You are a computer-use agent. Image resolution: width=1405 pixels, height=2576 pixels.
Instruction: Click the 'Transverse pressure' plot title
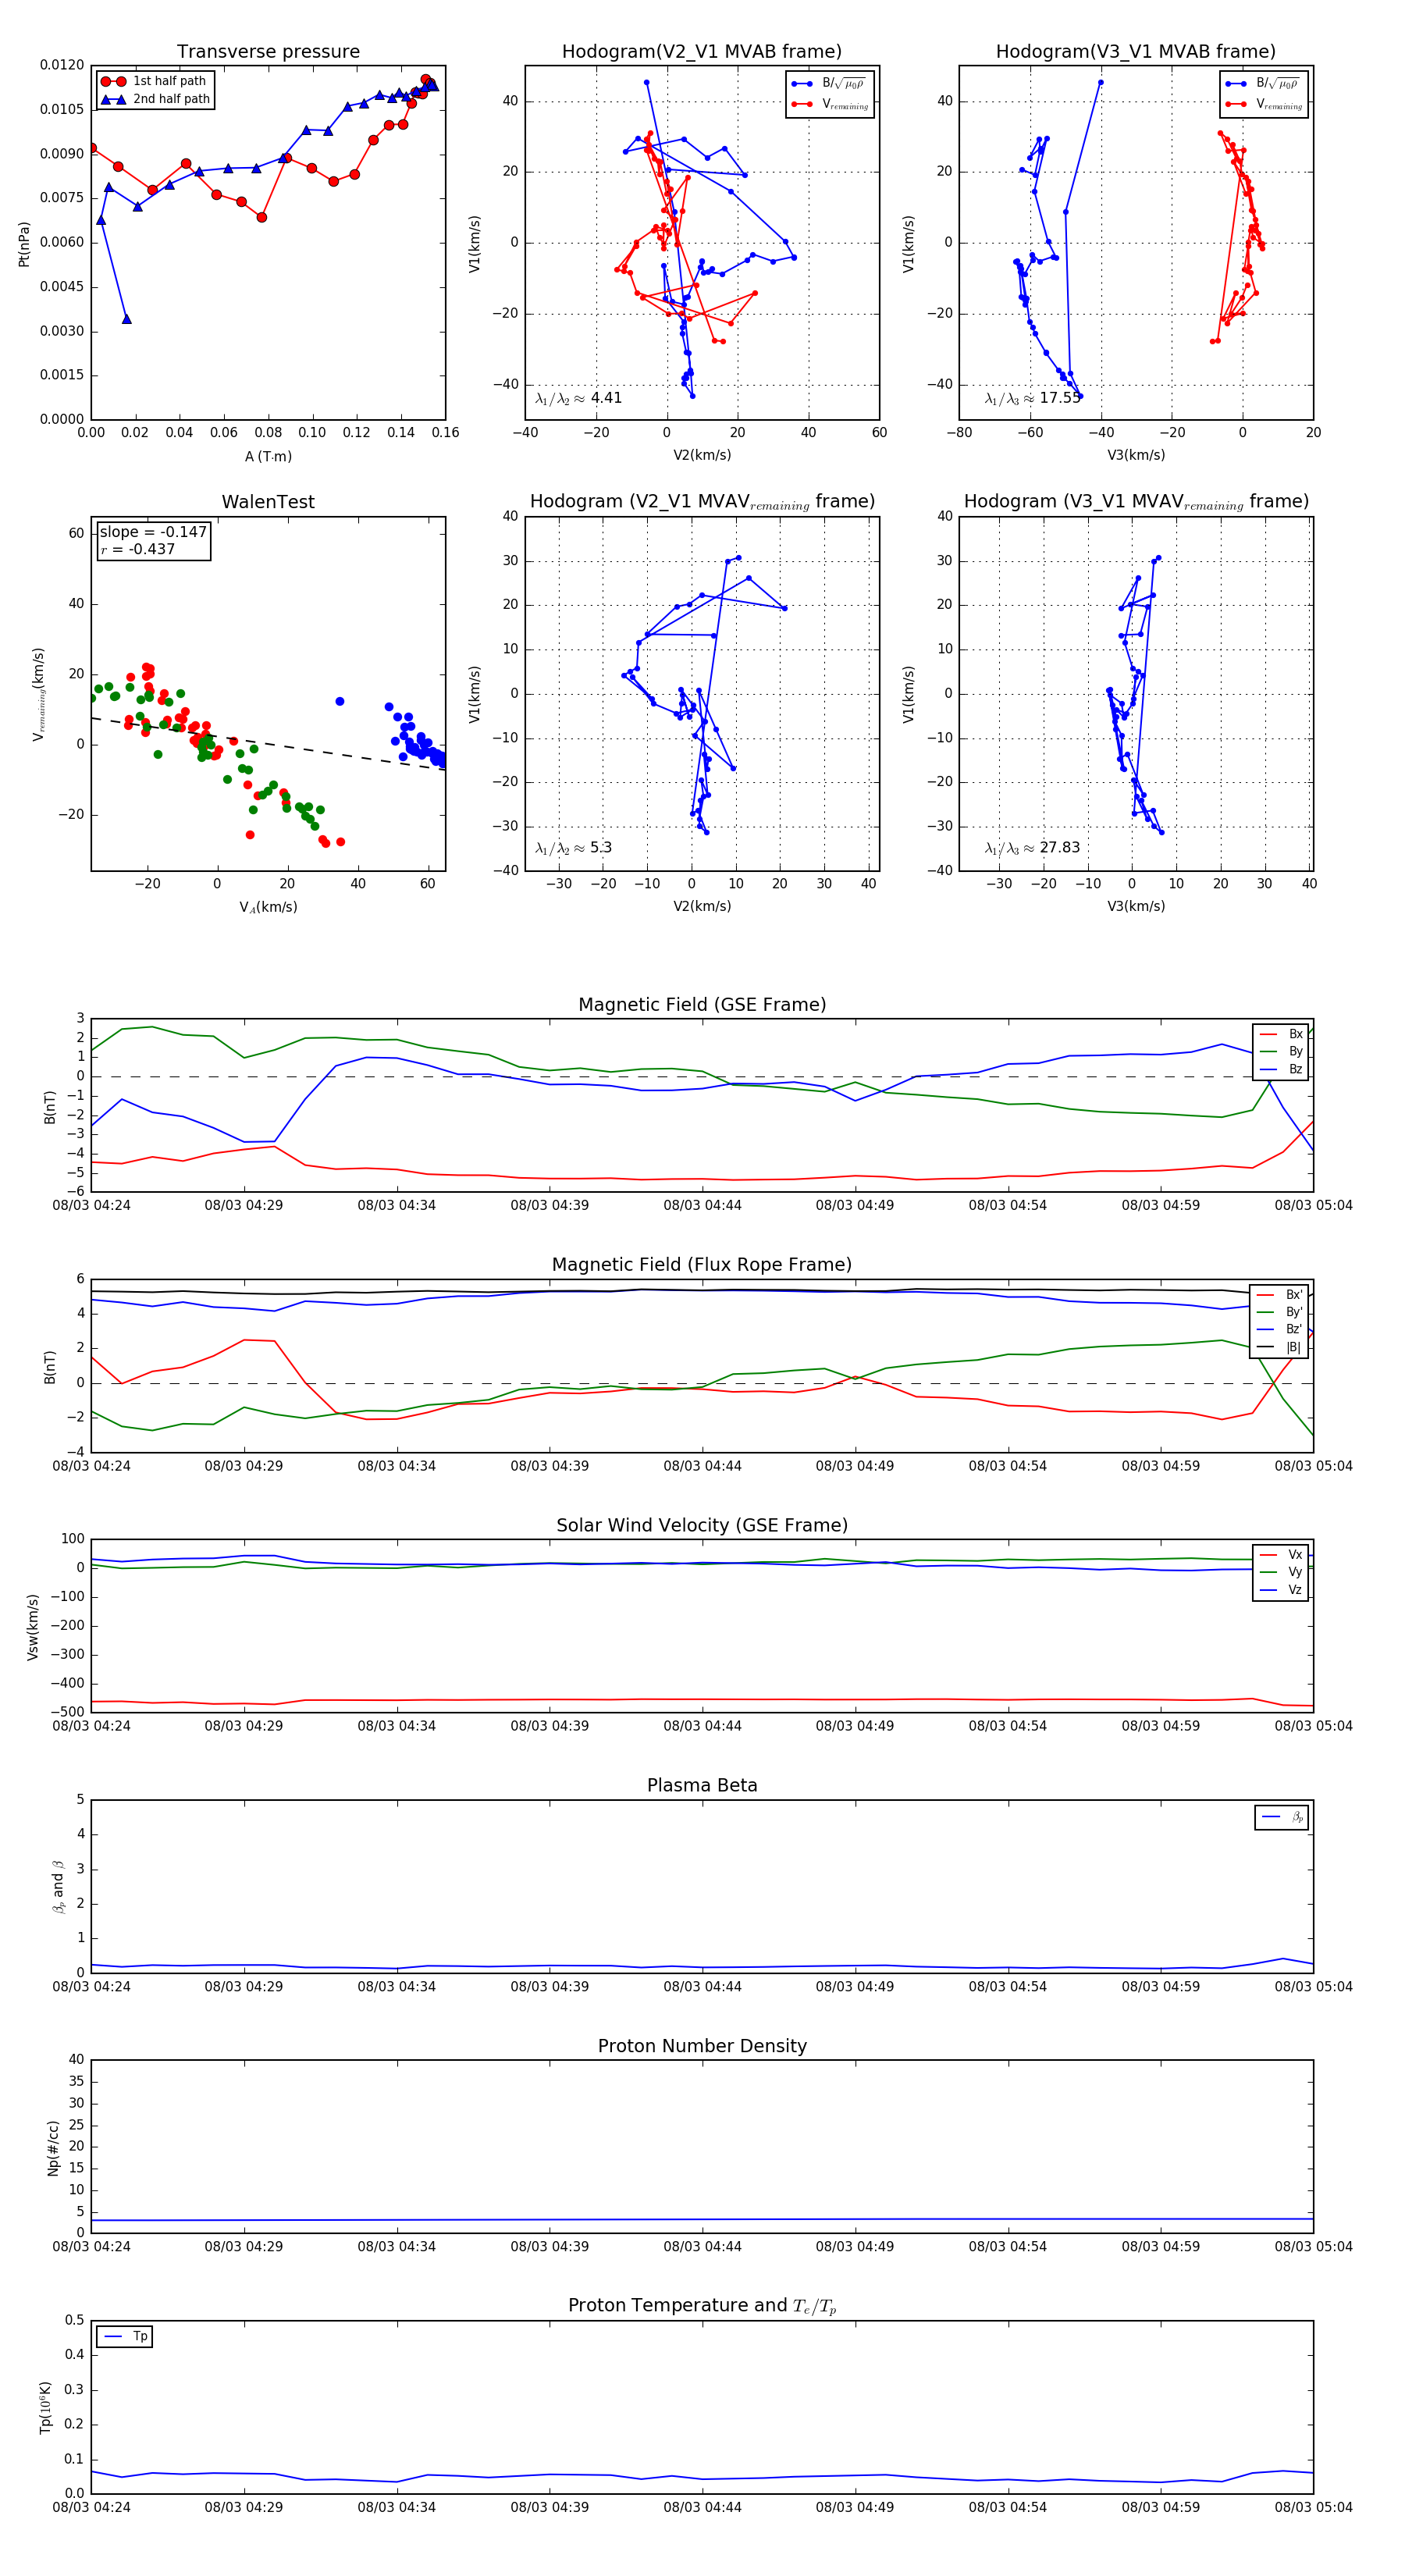(268, 51)
